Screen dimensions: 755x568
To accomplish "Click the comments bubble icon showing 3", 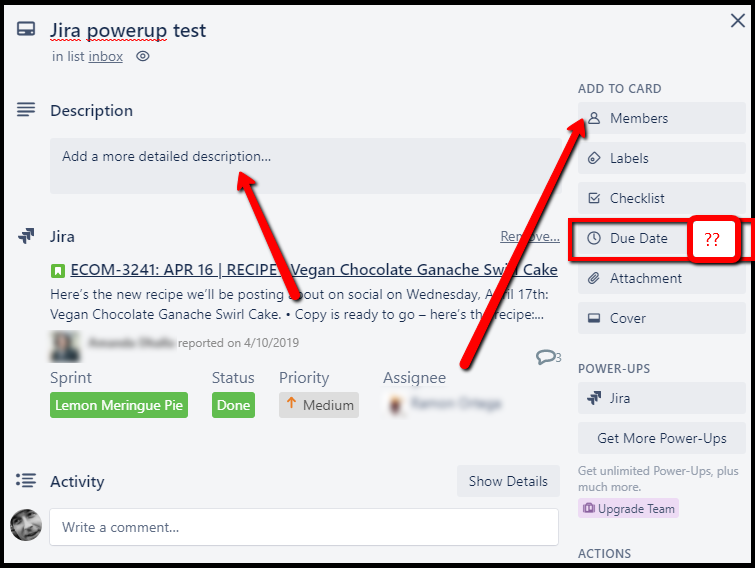I will [x=548, y=357].
